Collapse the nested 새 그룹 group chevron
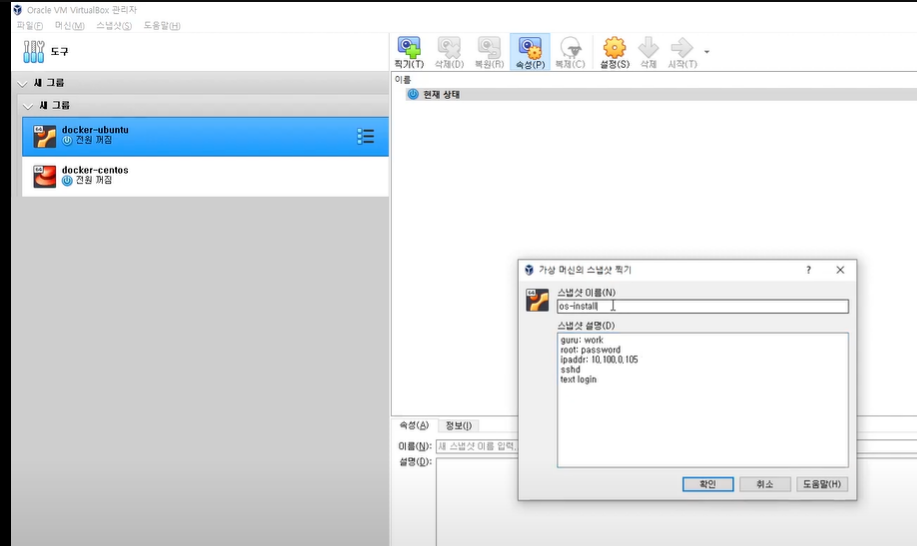Viewport: 917px width, 546px height. (27, 106)
